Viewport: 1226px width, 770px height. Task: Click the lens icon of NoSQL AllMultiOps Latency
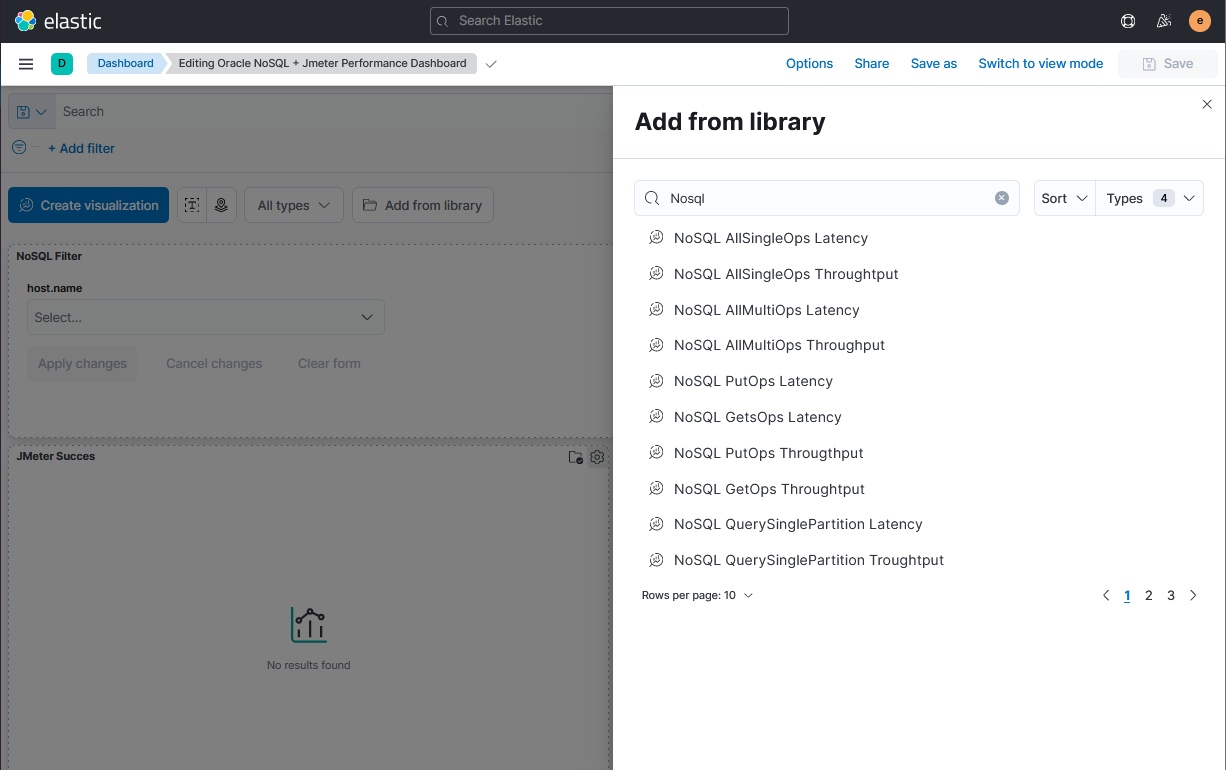point(657,310)
